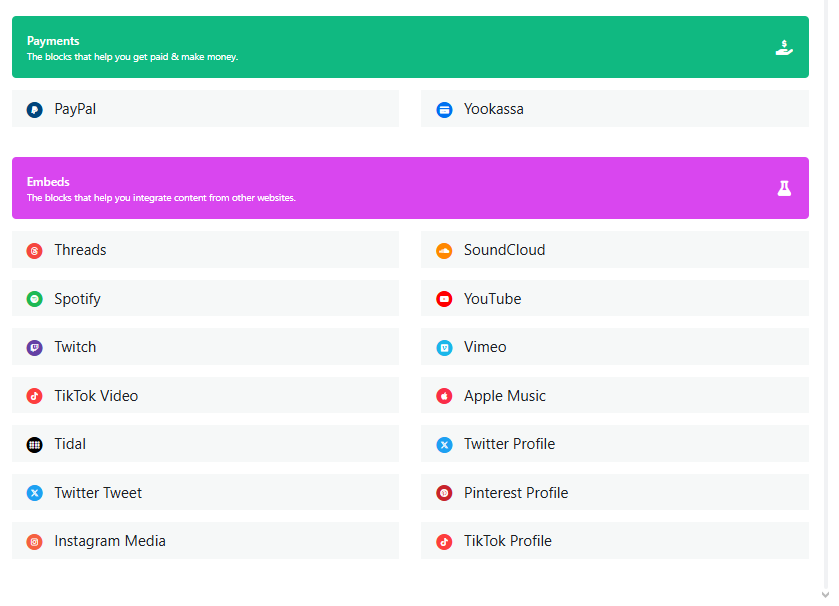Screen dimensions: 839x606
Task: Click the Spotify logo icon
Action: click(35, 299)
